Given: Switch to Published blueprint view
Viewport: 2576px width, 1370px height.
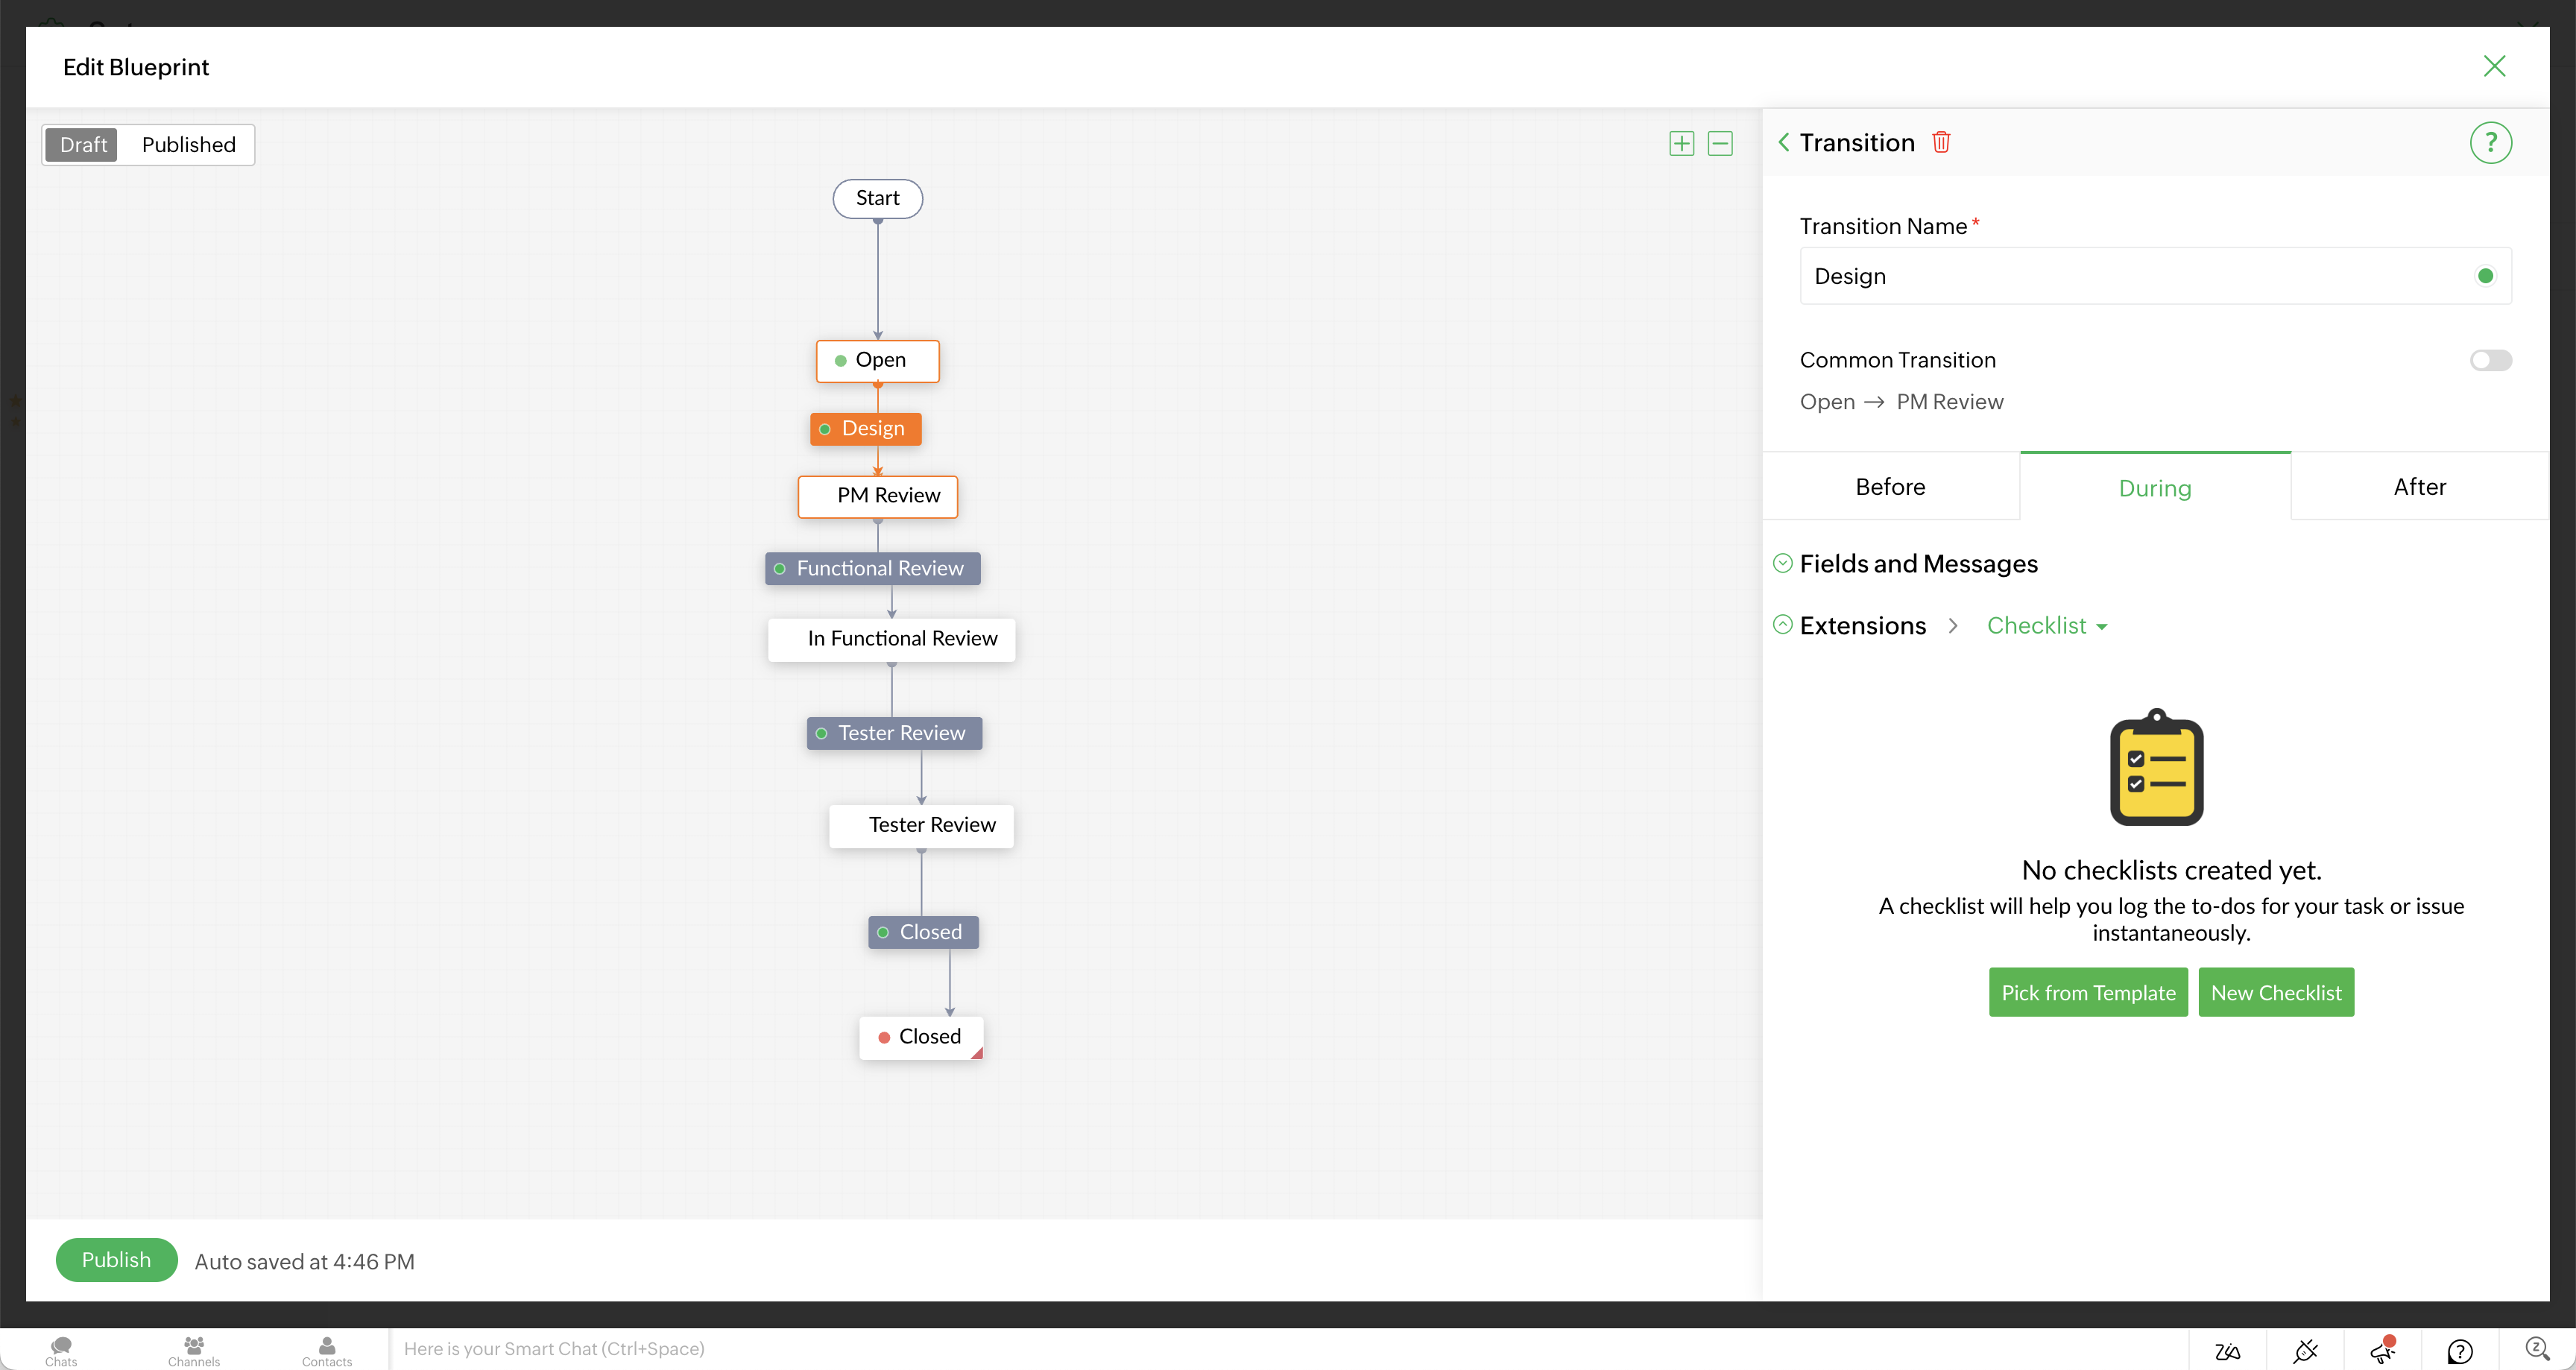Looking at the screenshot, I should (x=188, y=144).
